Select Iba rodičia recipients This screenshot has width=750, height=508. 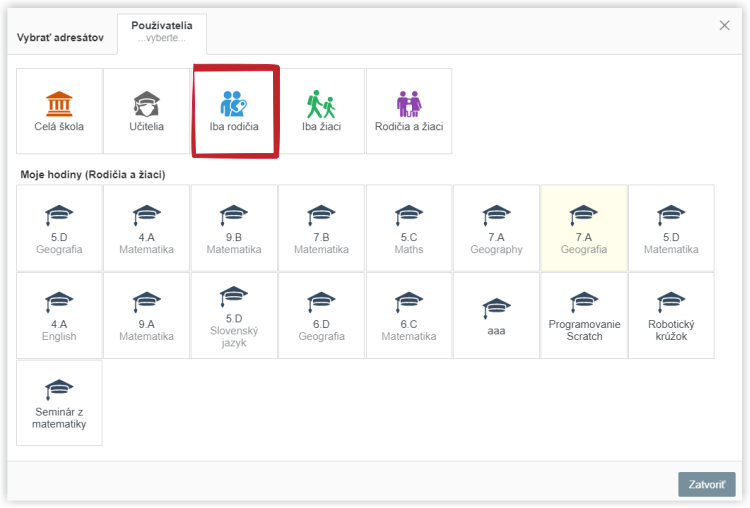tap(234, 111)
